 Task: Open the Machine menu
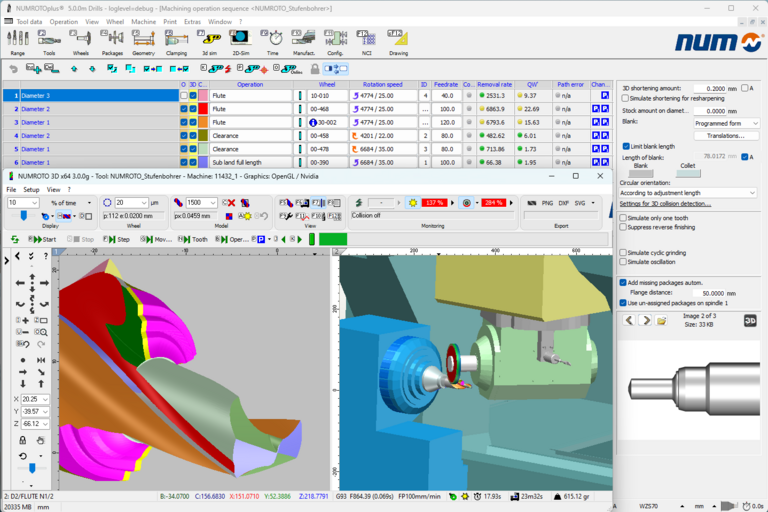(x=143, y=21)
